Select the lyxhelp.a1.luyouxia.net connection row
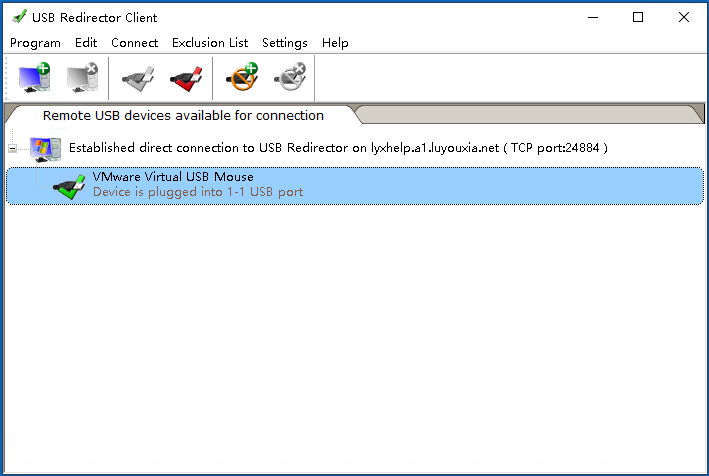 click(338, 148)
